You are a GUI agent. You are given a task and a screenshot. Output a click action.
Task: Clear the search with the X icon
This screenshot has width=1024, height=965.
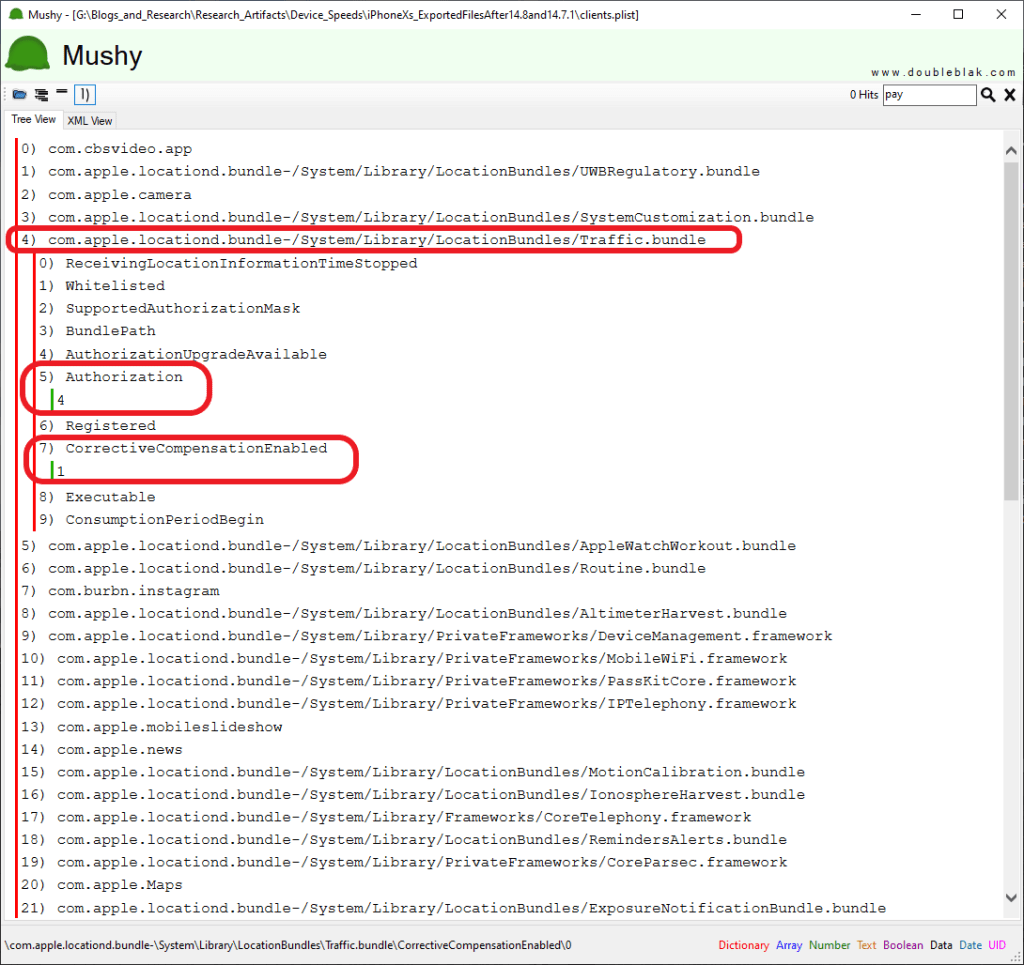[1010, 95]
